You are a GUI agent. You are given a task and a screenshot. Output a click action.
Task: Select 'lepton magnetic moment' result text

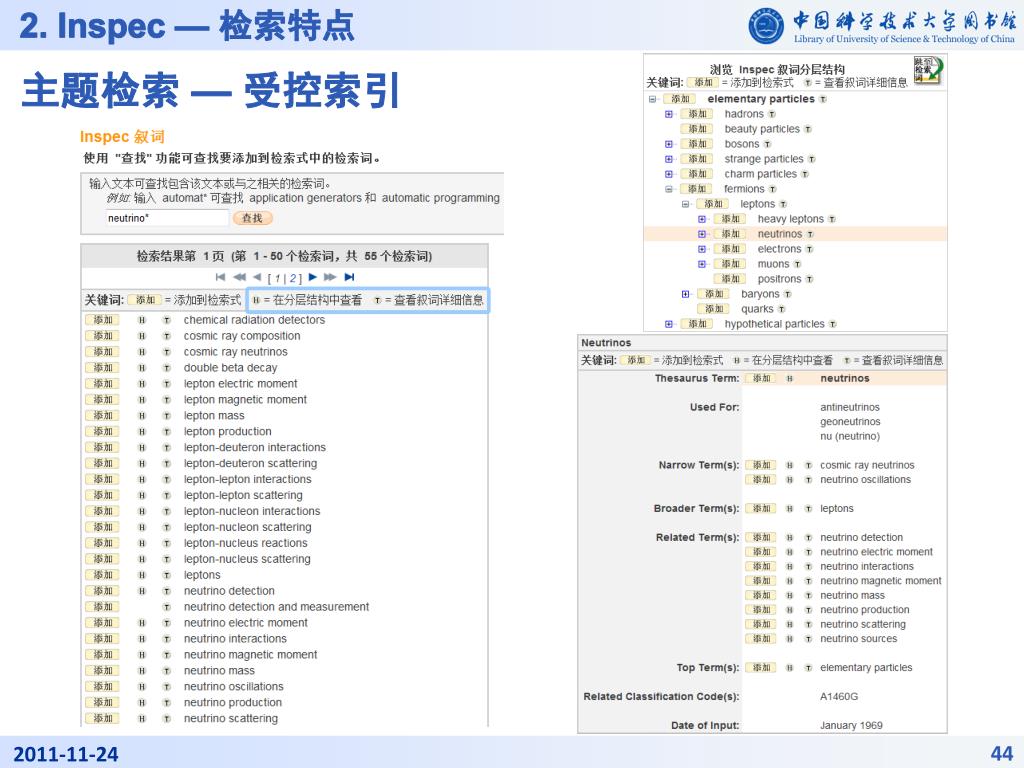(245, 400)
